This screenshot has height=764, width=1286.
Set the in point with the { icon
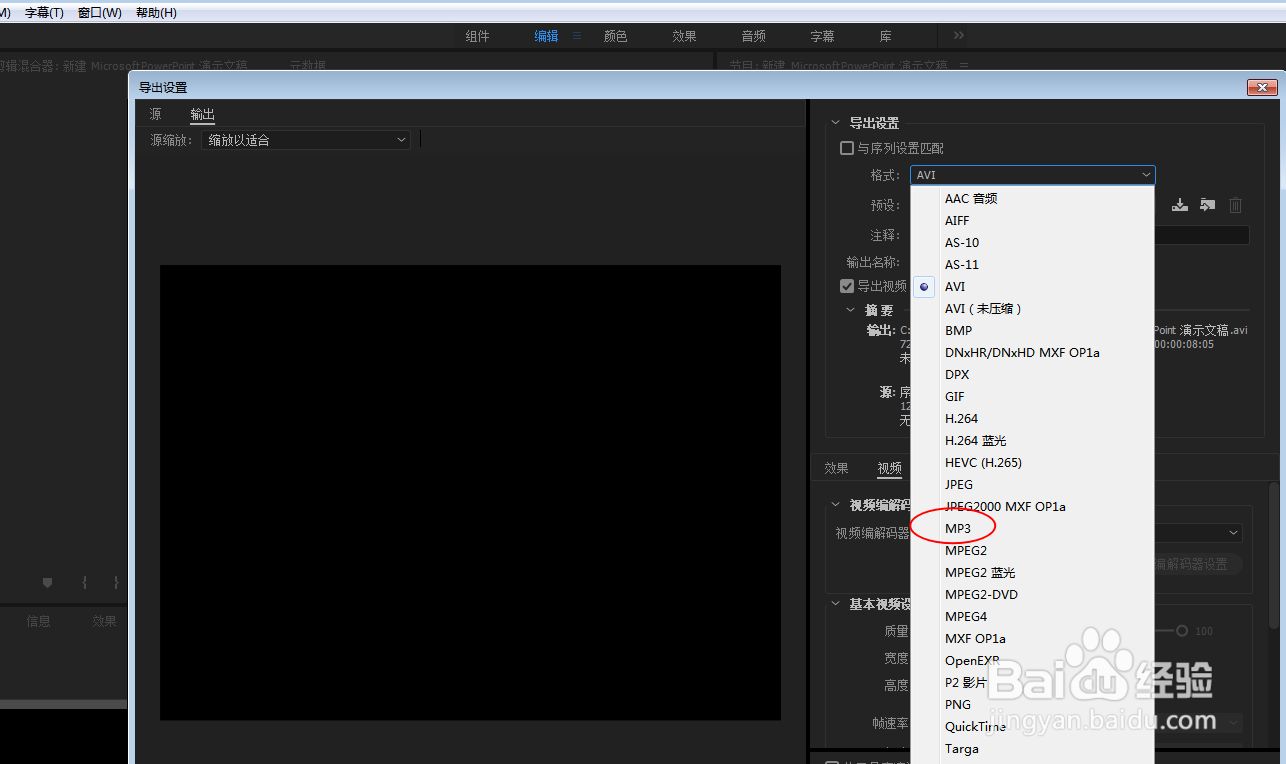click(84, 581)
